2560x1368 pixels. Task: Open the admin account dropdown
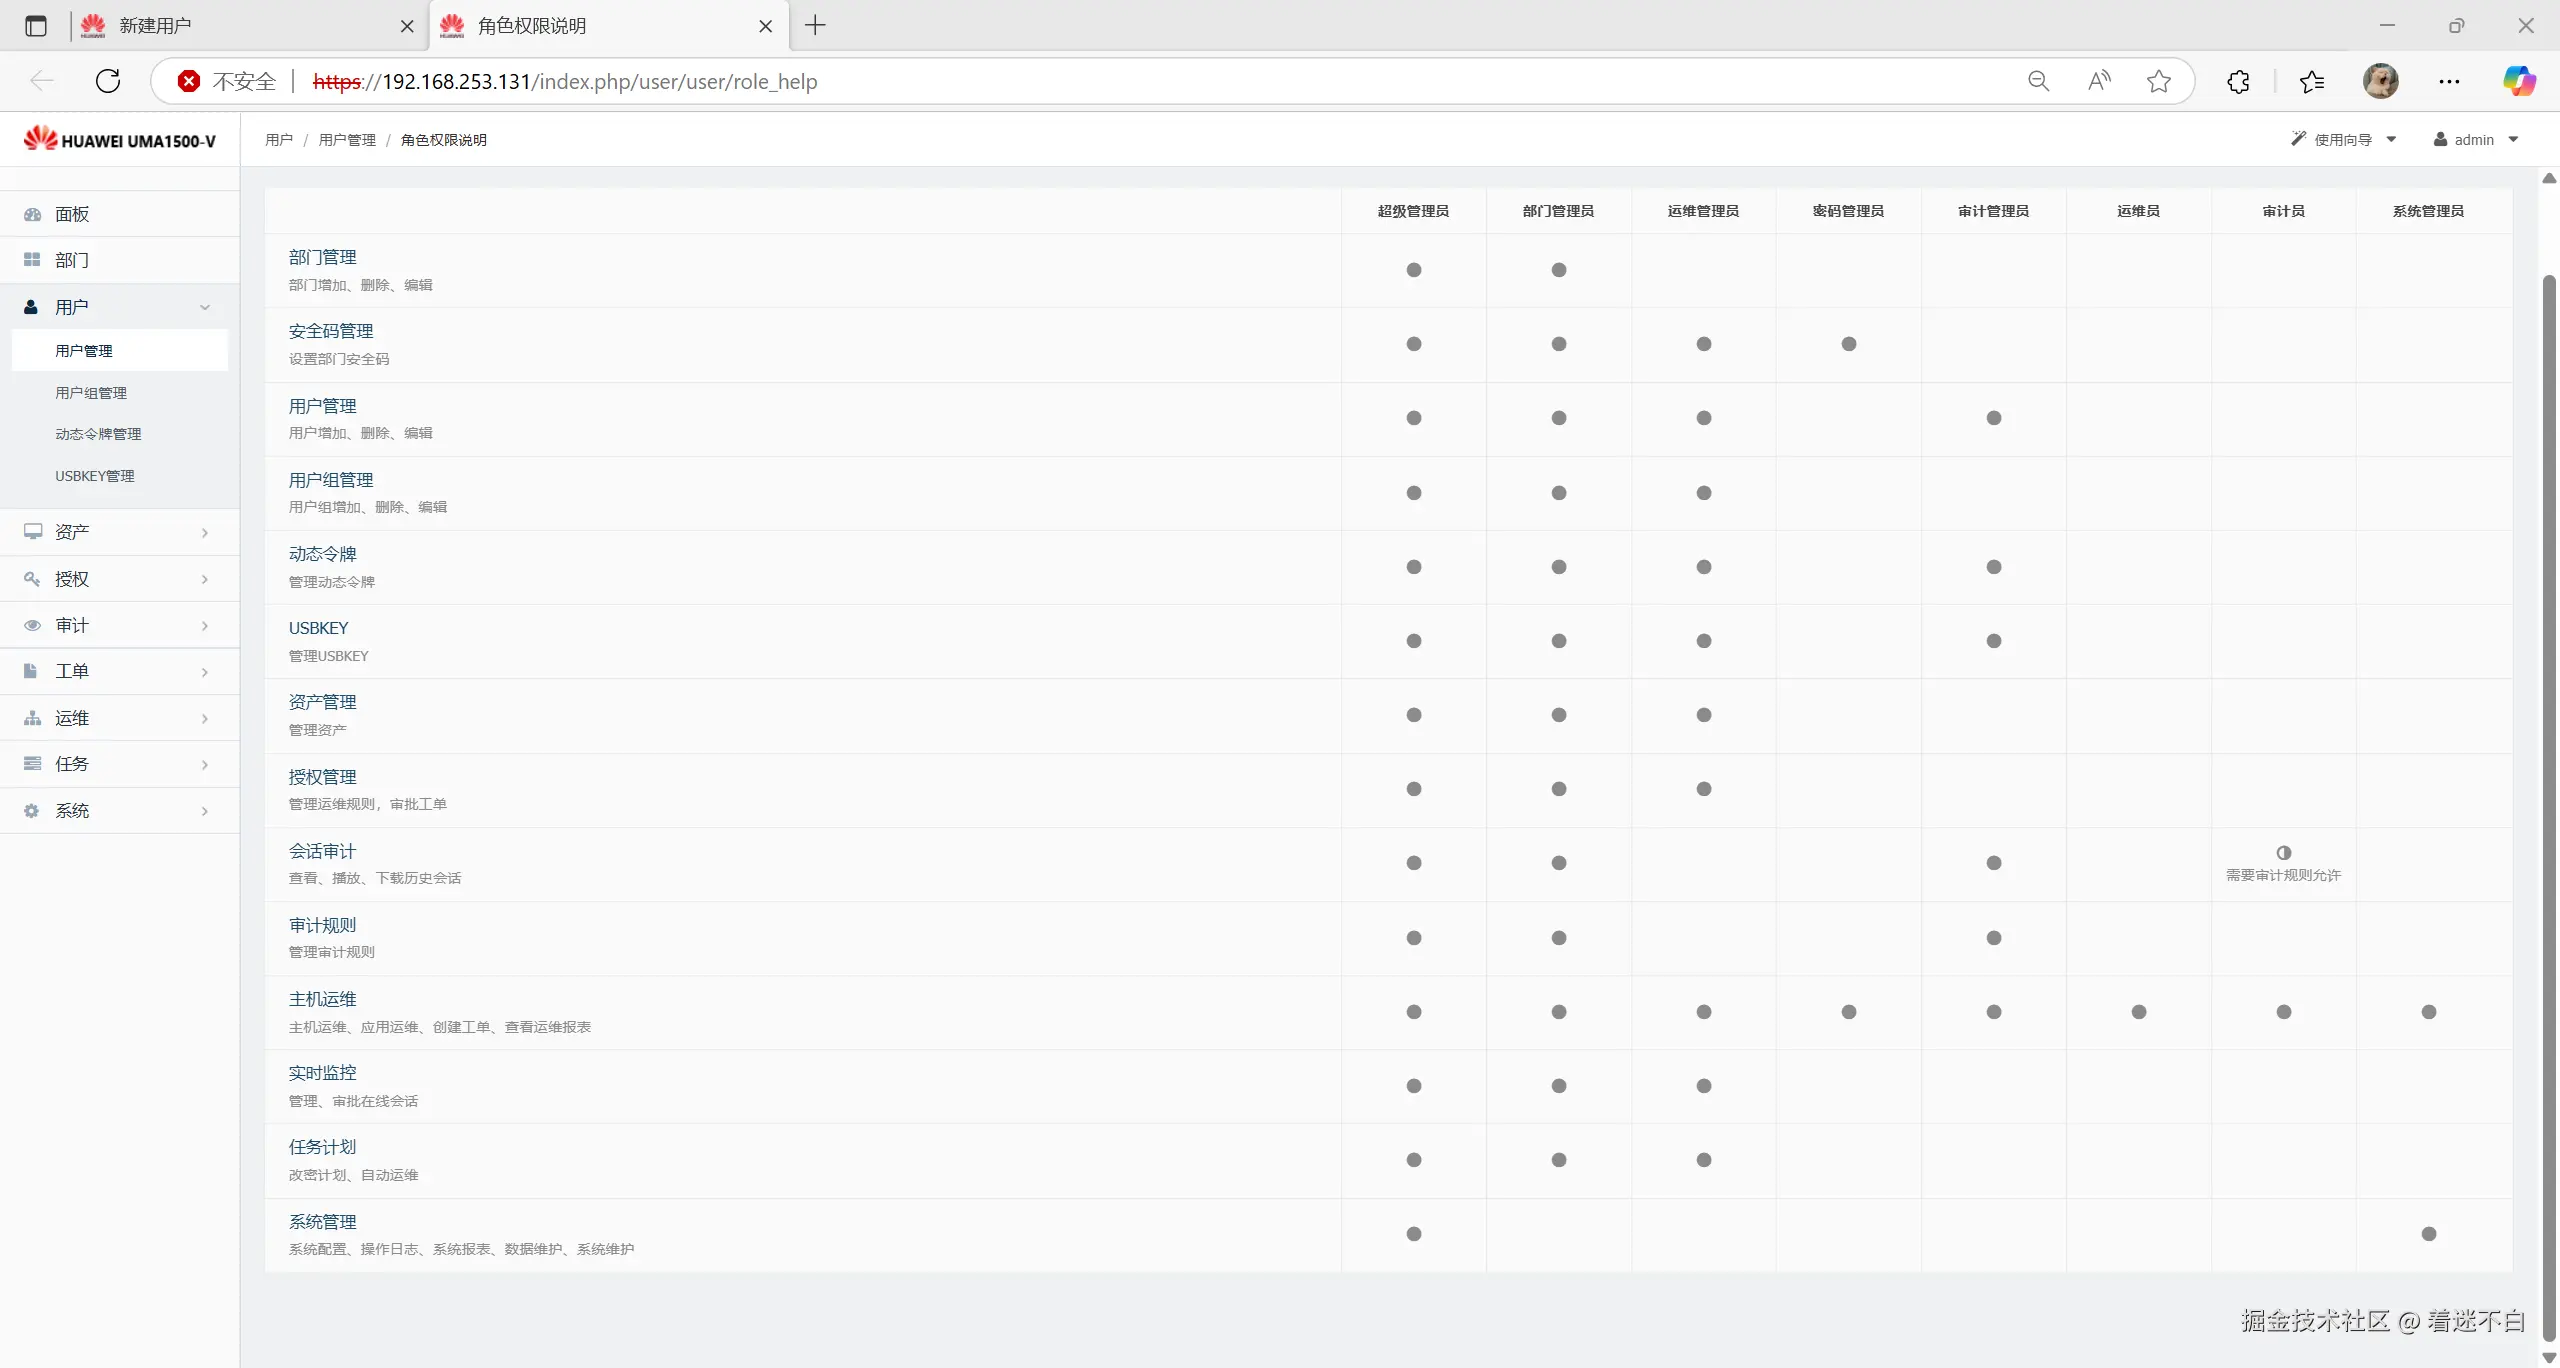2475,140
